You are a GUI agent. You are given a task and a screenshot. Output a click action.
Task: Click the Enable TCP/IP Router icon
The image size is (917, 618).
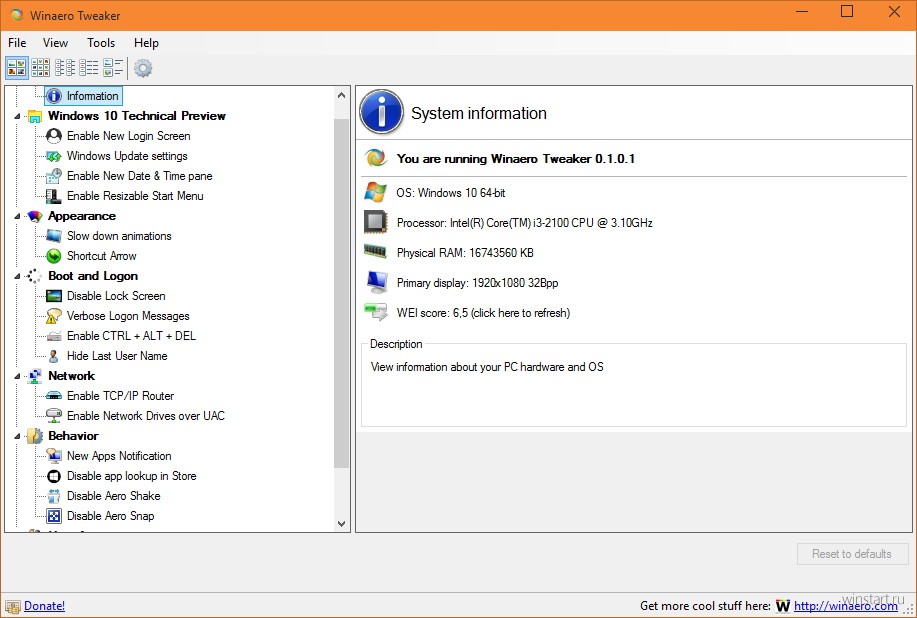click(54, 396)
